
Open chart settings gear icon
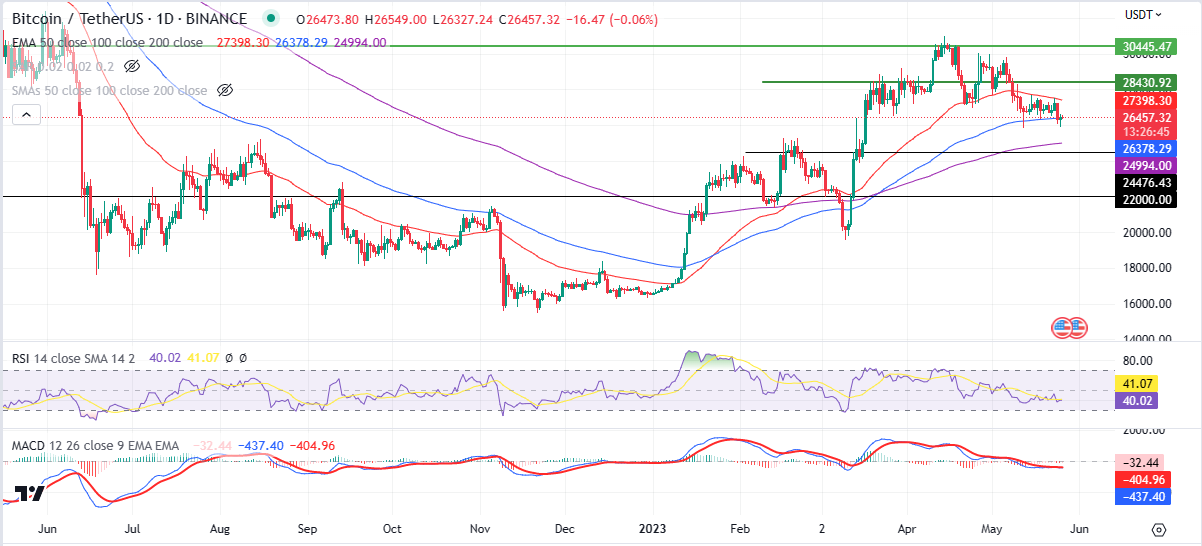tap(1159, 529)
